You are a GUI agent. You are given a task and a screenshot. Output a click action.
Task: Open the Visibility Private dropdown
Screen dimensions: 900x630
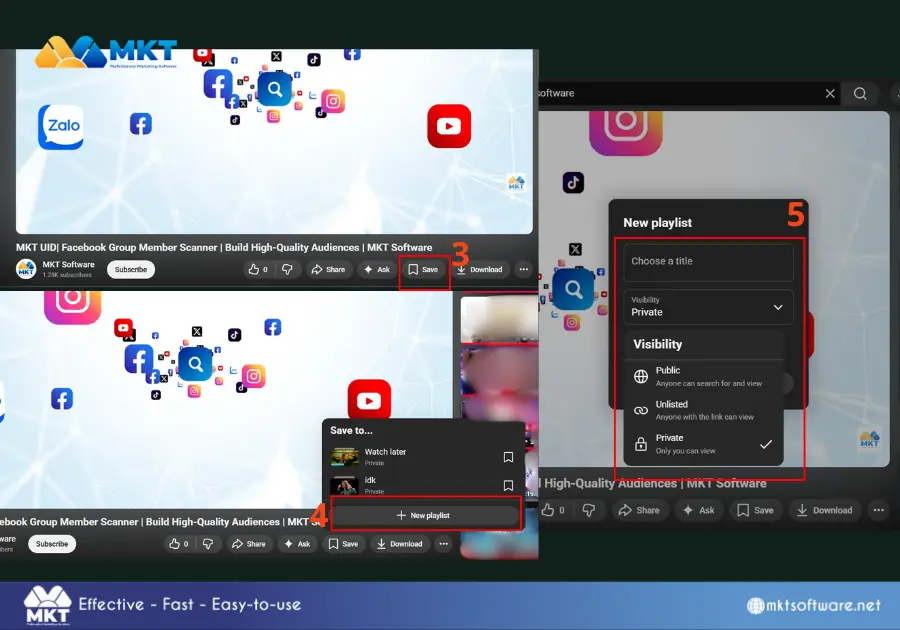point(708,307)
